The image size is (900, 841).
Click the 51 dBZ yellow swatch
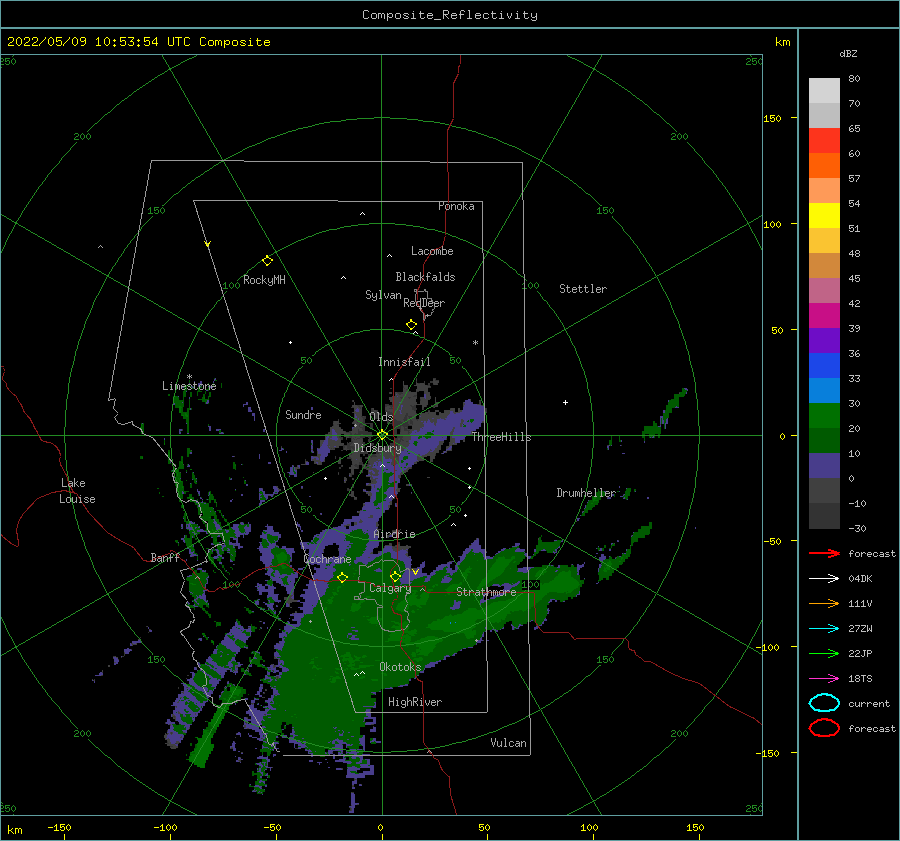[x=824, y=216]
